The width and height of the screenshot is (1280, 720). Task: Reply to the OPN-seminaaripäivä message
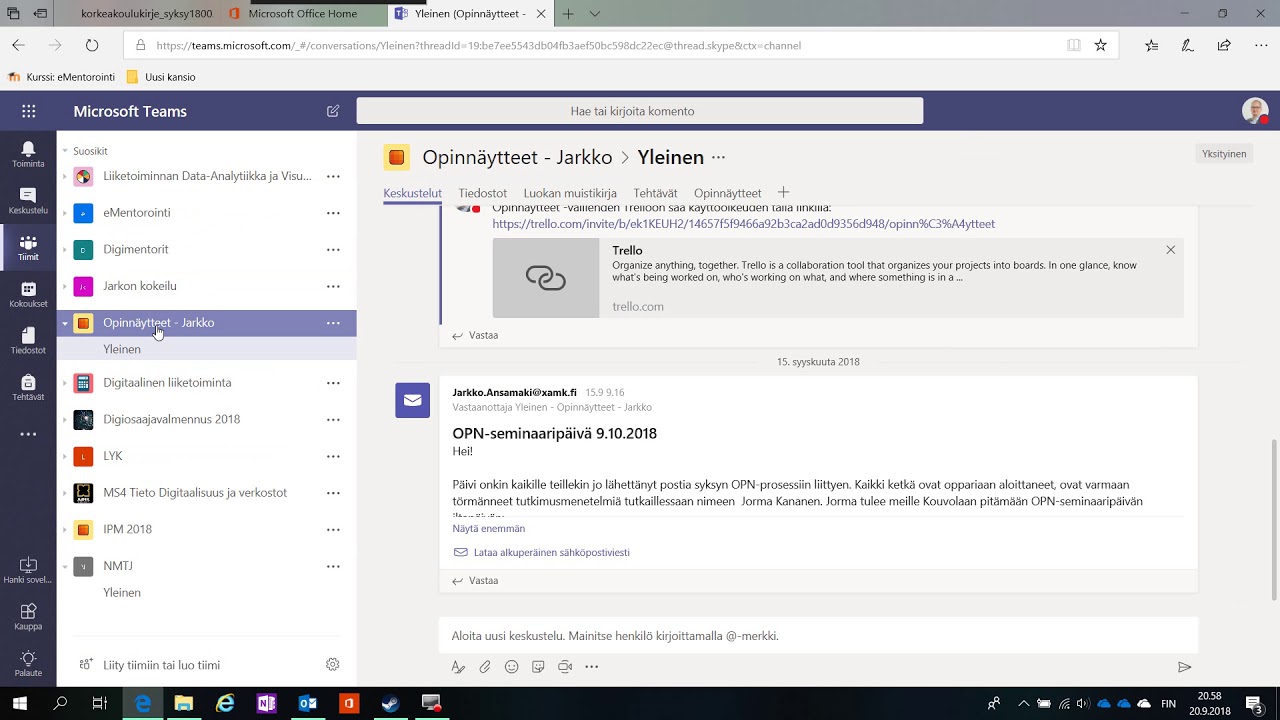[x=475, y=581]
